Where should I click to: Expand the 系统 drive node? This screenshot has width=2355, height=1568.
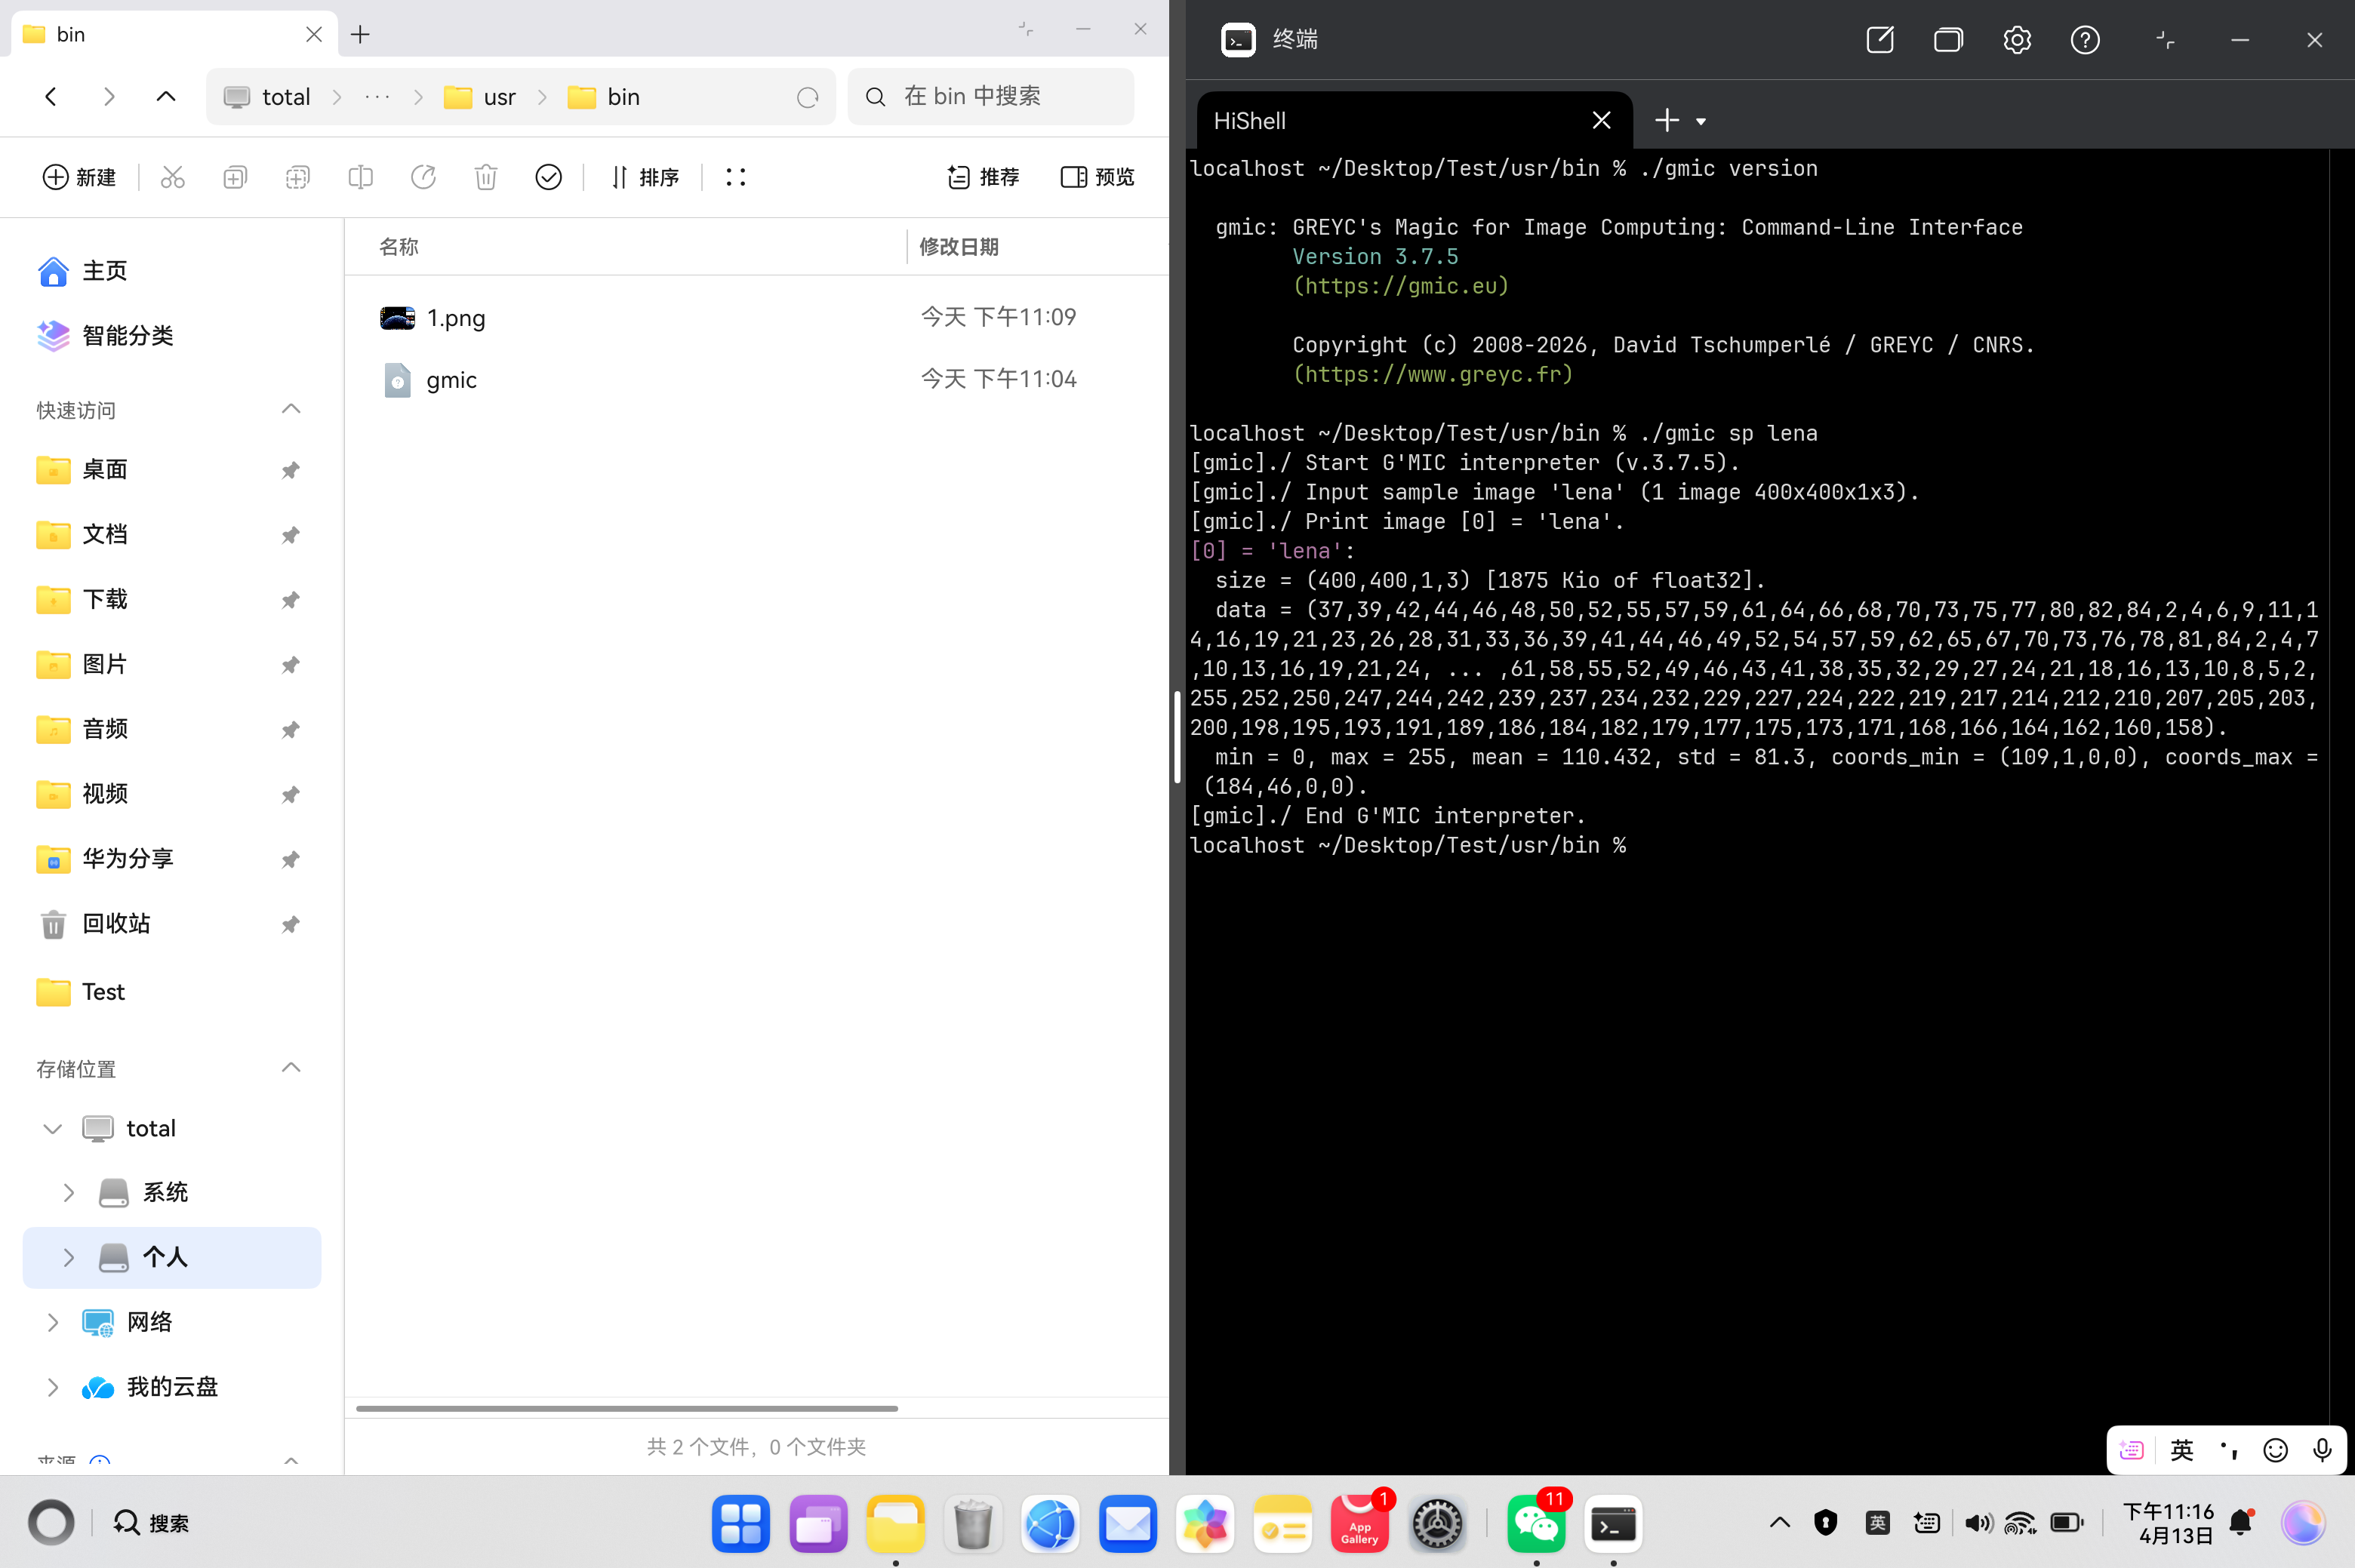point(68,1192)
